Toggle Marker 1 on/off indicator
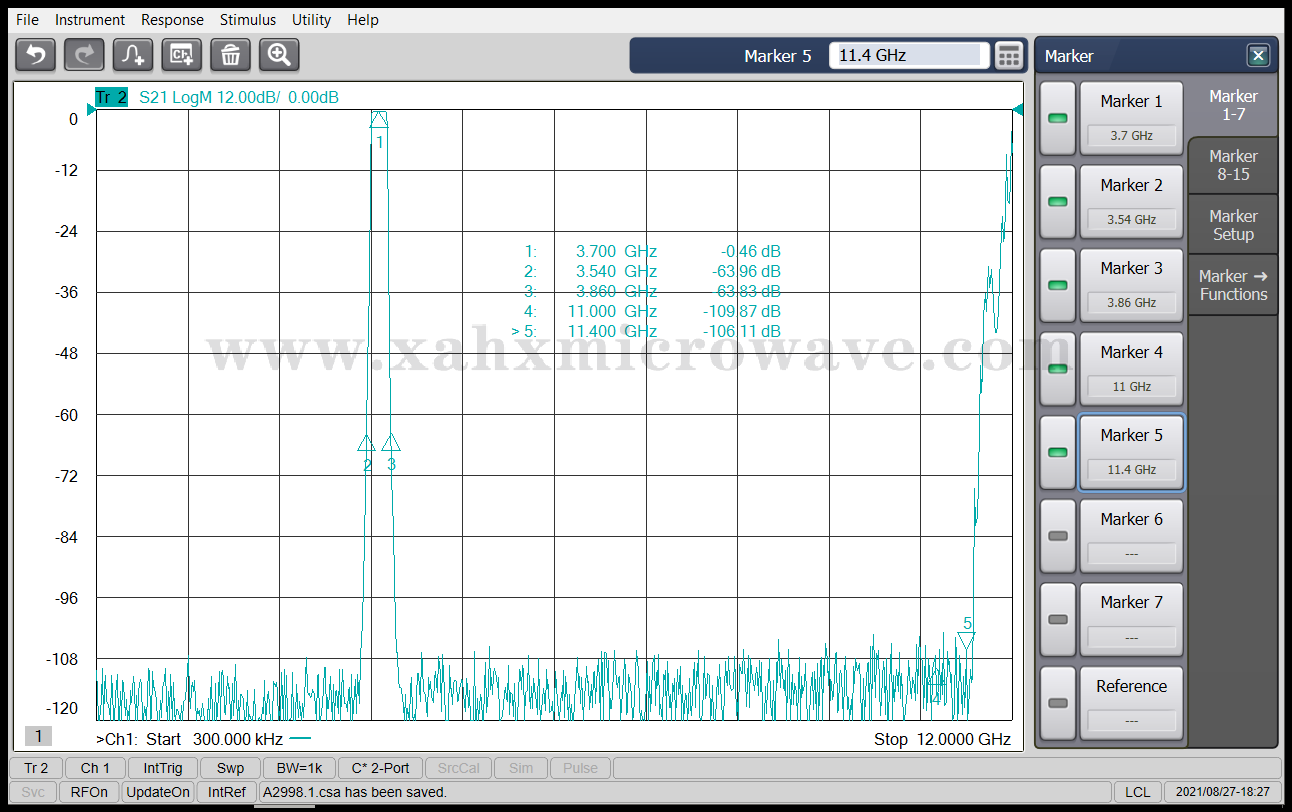 (1057, 118)
